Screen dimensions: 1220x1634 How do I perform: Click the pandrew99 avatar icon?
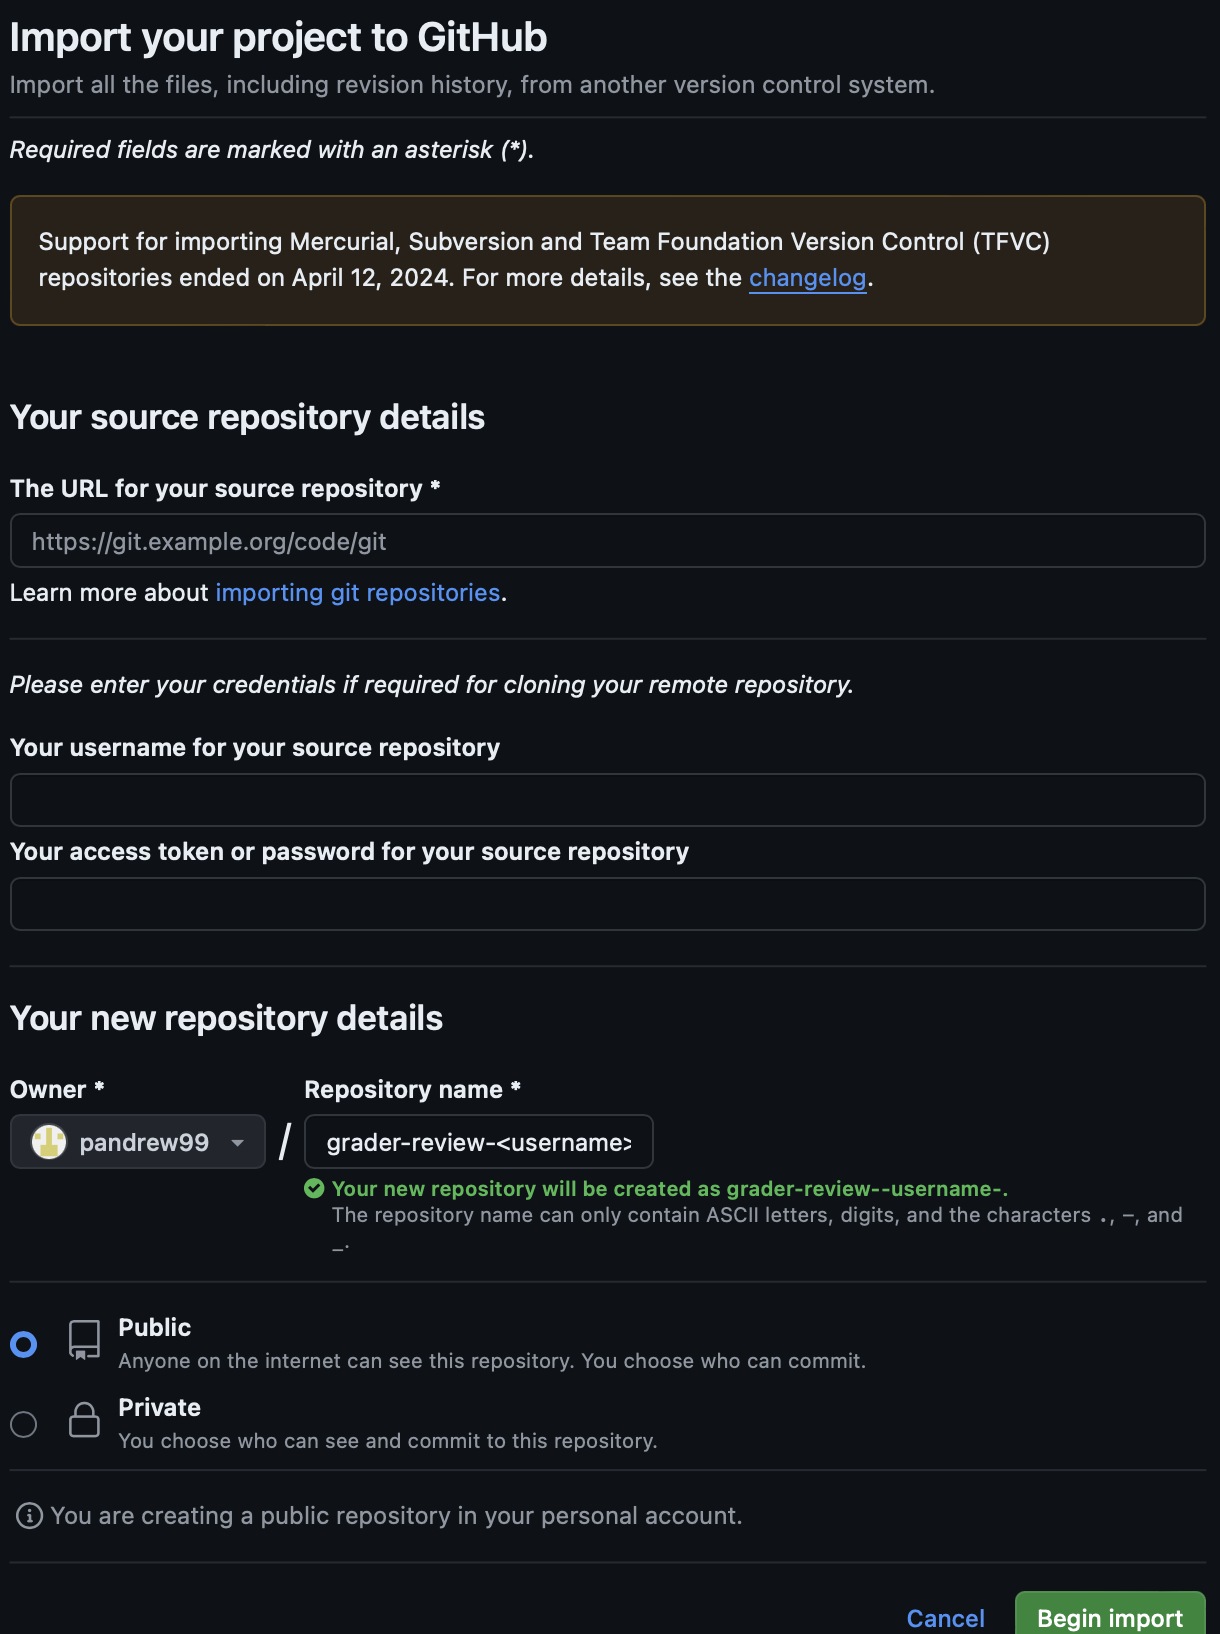[x=49, y=1141]
